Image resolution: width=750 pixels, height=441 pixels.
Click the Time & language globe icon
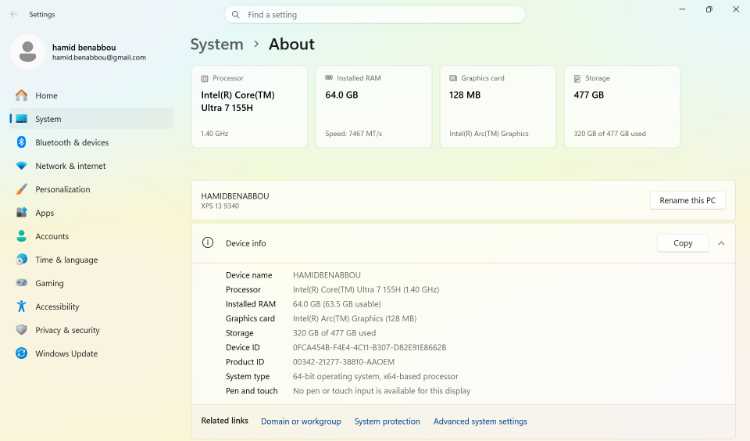point(22,259)
